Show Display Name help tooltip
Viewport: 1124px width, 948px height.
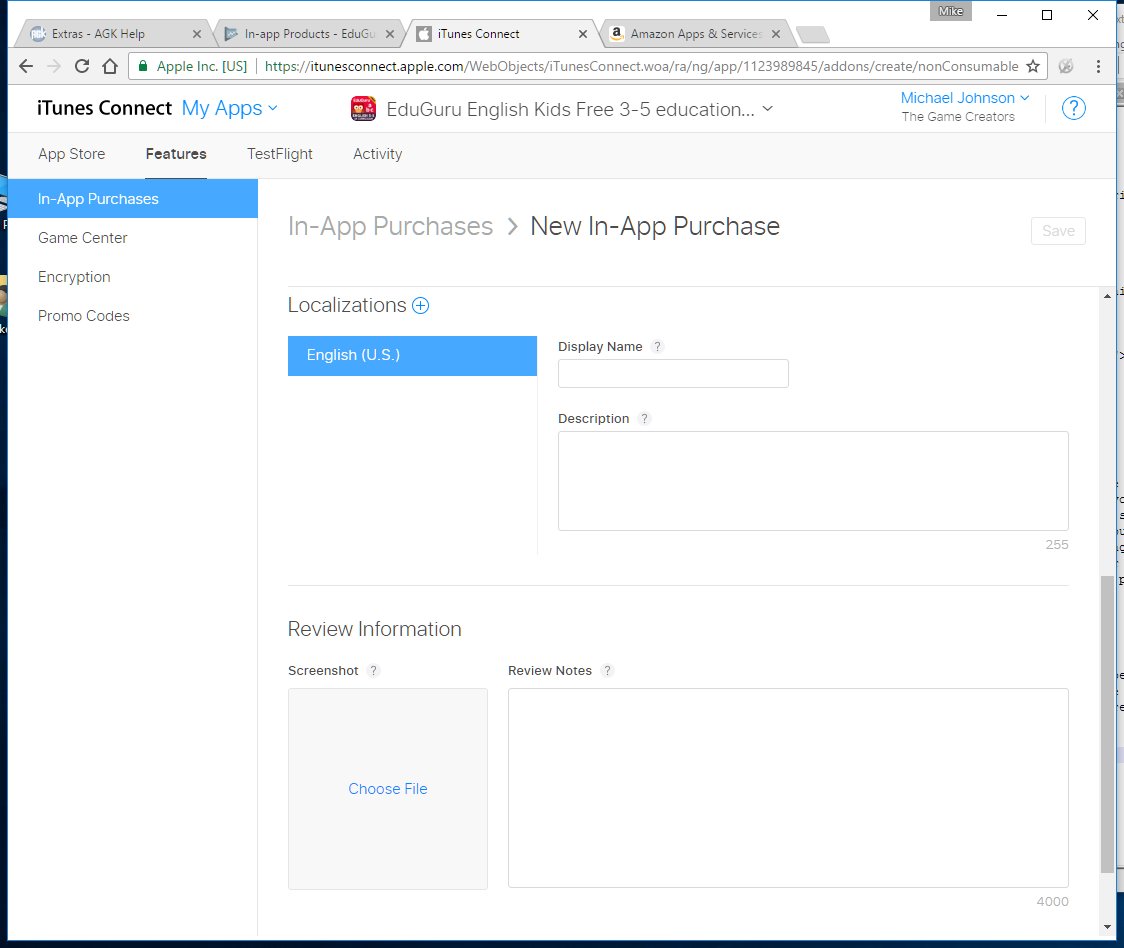point(657,346)
